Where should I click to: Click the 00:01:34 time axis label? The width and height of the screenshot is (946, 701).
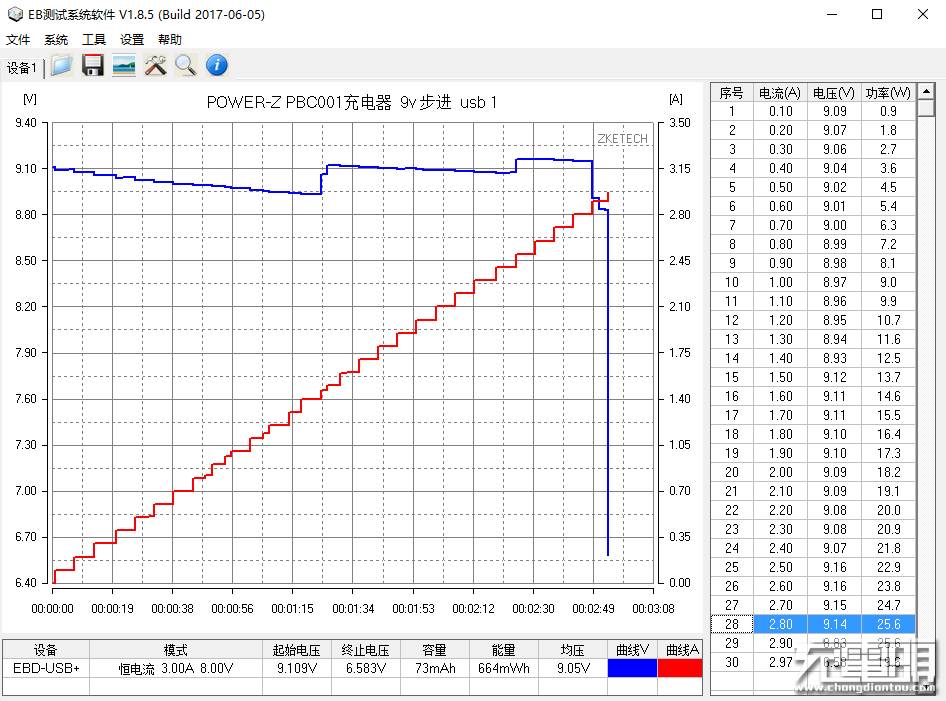coord(353,609)
